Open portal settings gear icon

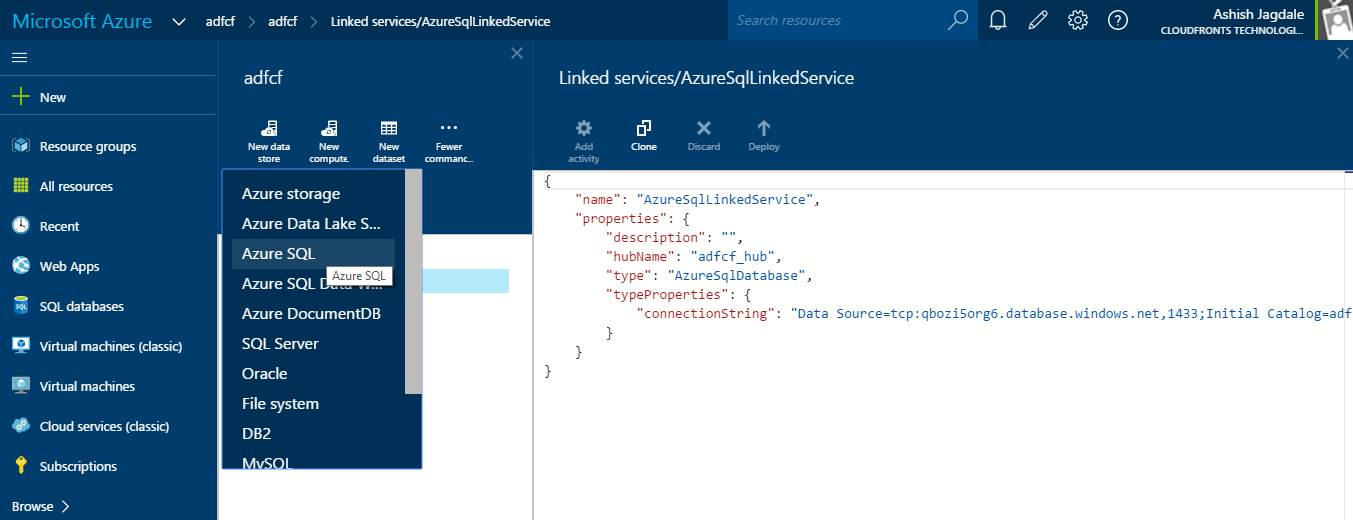tap(1077, 20)
